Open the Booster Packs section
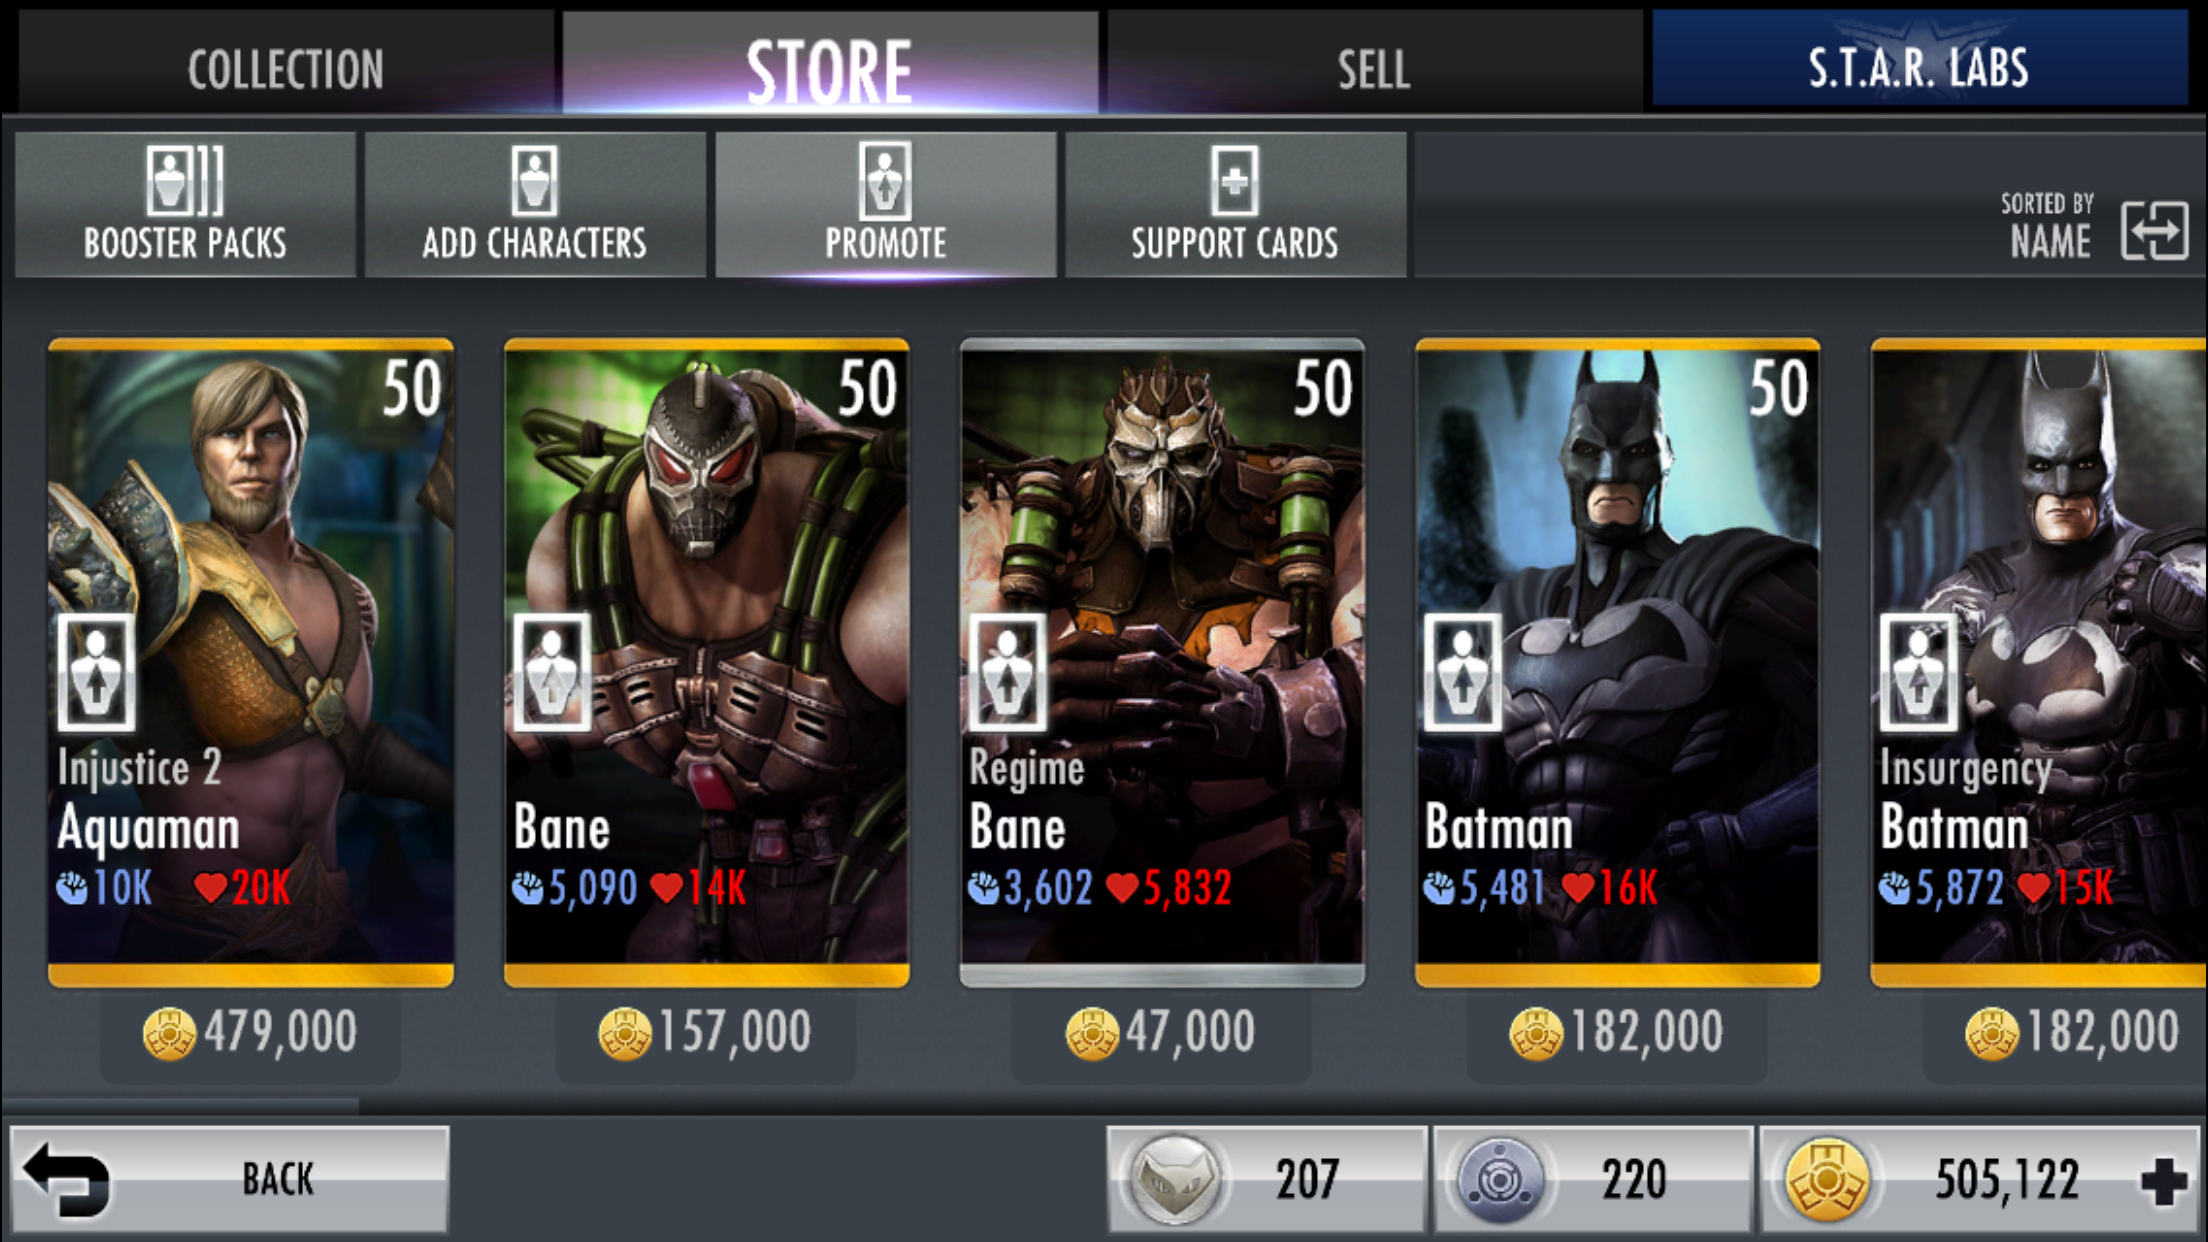The width and height of the screenshot is (2208, 1242). pos(185,204)
